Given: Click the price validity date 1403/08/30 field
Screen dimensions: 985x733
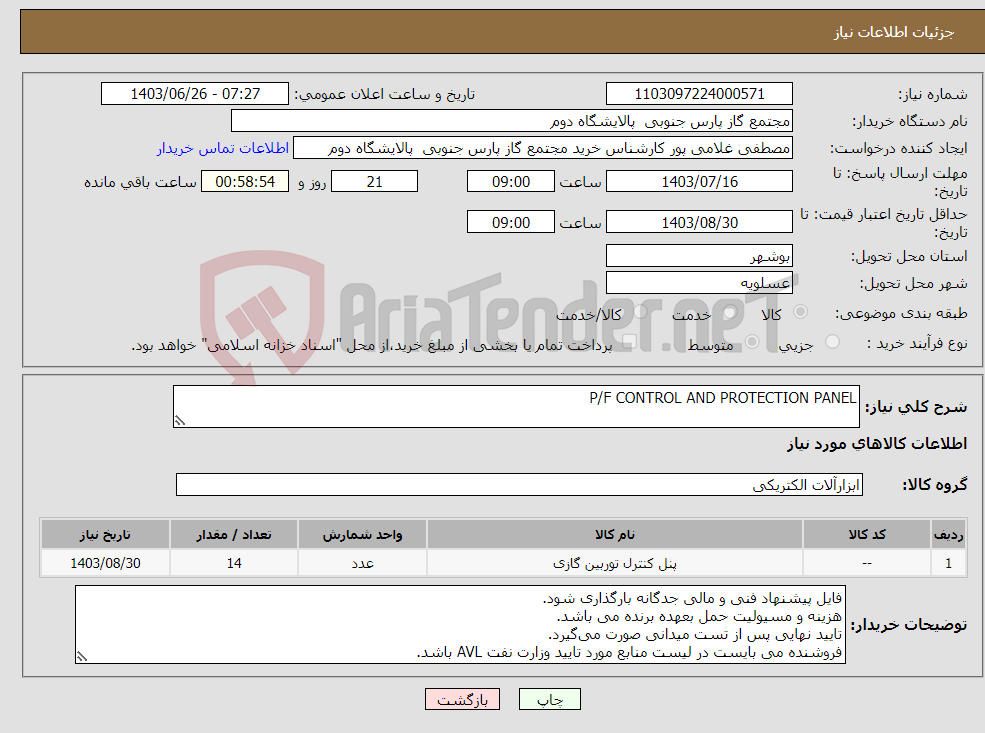Looking at the screenshot, I should coord(699,222).
